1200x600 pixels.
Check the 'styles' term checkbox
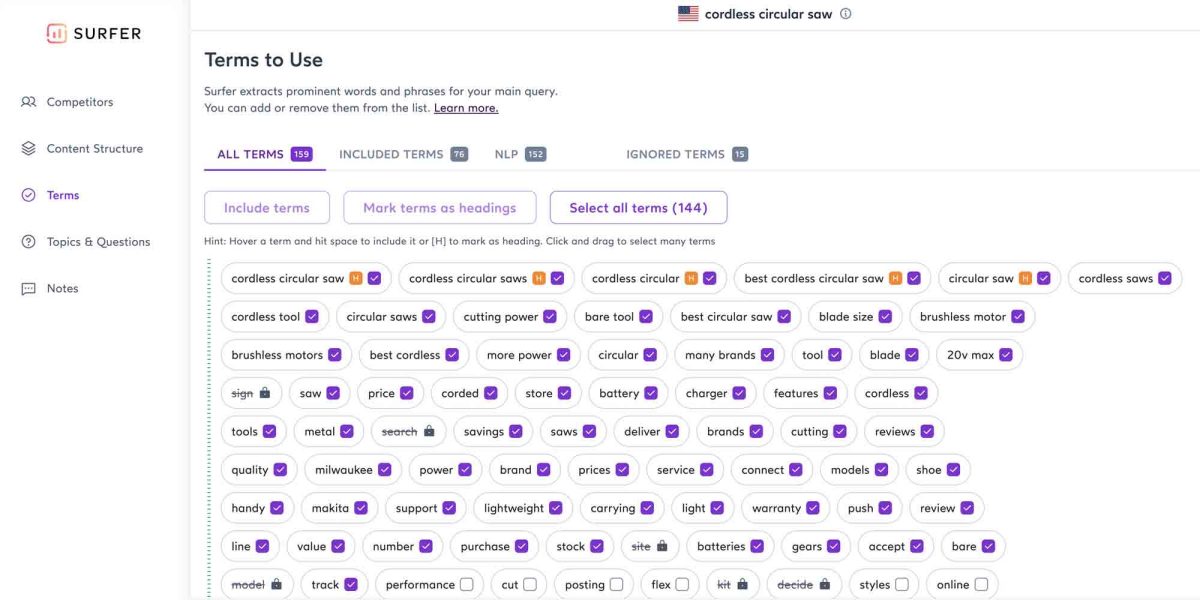pos(902,584)
